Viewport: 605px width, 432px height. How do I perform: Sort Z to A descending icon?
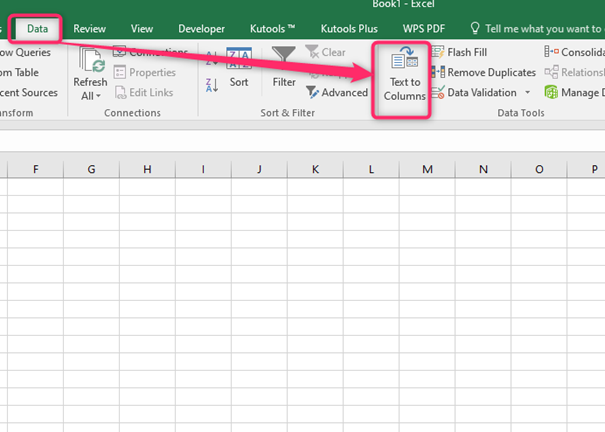click(212, 85)
